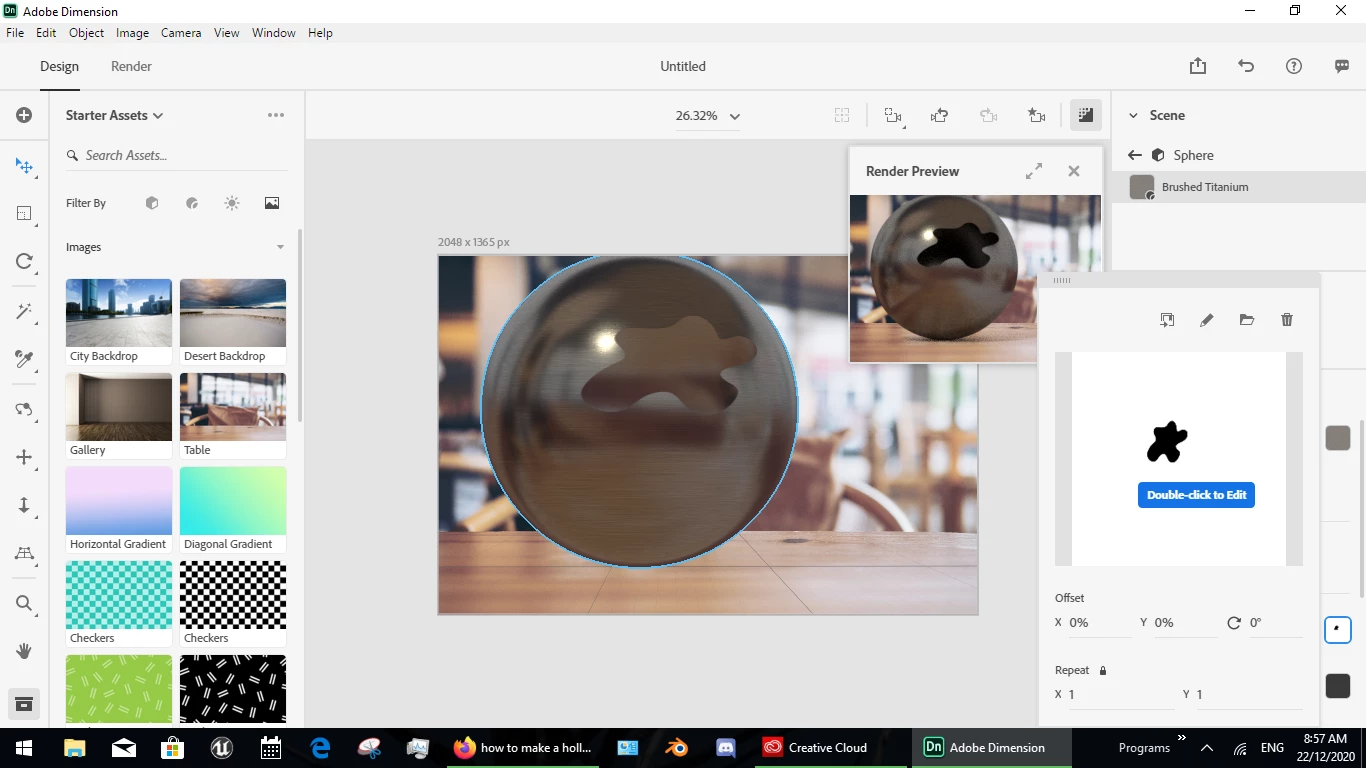The height and width of the screenshot is (768, 1366).
Task: Select the Orbit camera tool
Action: point(24,409)
